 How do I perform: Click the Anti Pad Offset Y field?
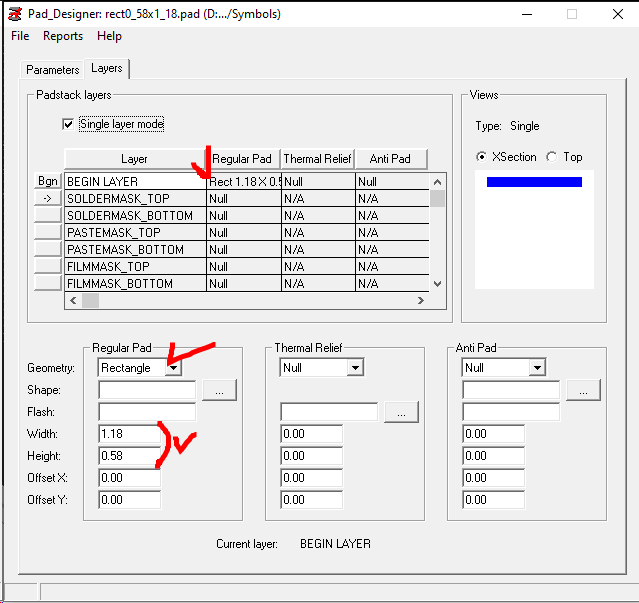pyautogui.click(x=494, y=500)
